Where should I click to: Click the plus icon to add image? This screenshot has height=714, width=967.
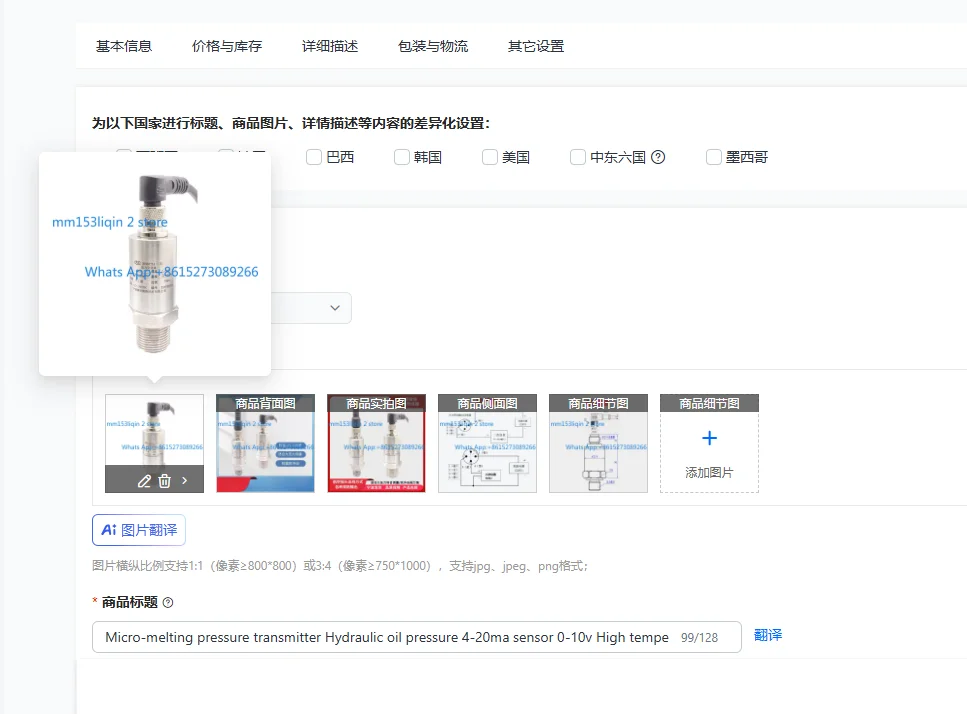[x=709, y=438]
